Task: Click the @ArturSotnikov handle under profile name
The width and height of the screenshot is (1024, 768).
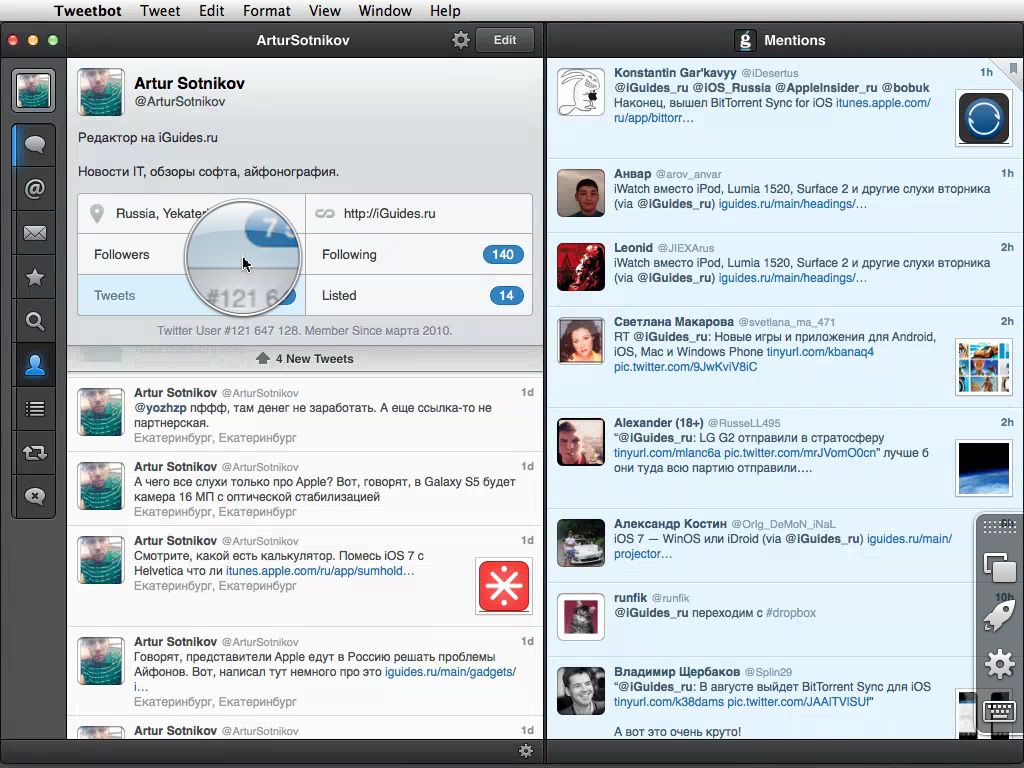Action: 180,102
